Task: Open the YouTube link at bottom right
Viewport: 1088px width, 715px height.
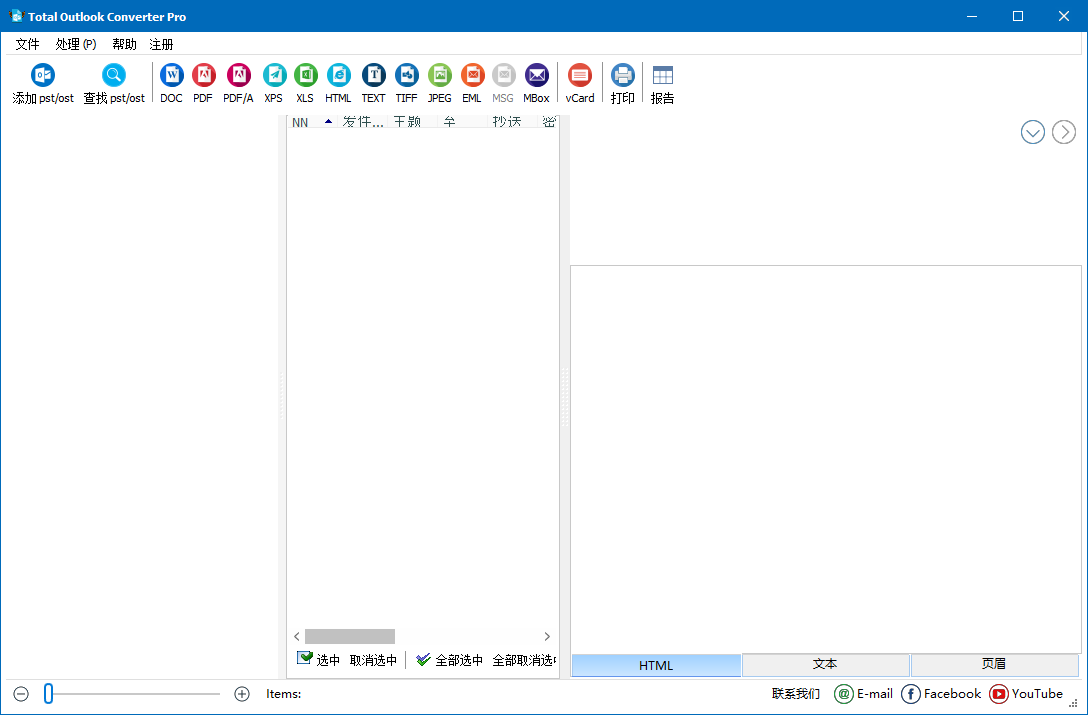Action: point(1026,693)
